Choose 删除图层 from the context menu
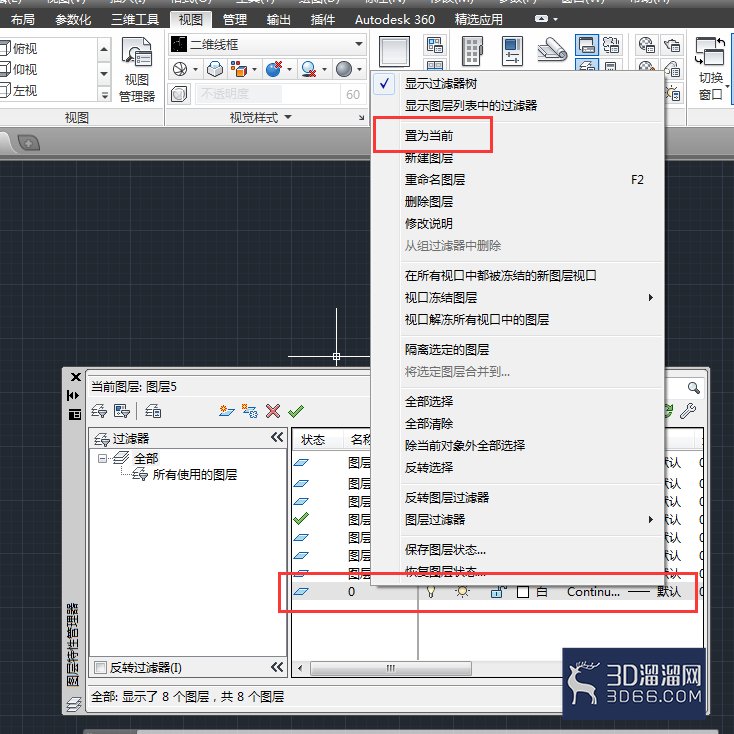Viewport: 734px width, 734px height. tap(518, 202)
